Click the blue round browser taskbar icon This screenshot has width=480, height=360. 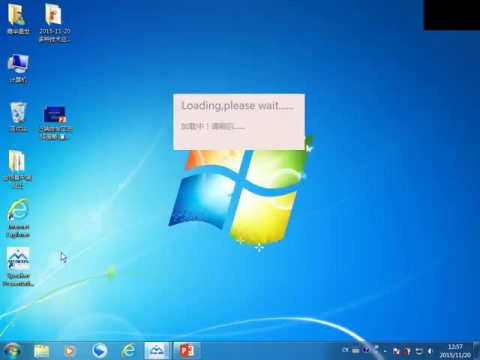coord(99,351)
